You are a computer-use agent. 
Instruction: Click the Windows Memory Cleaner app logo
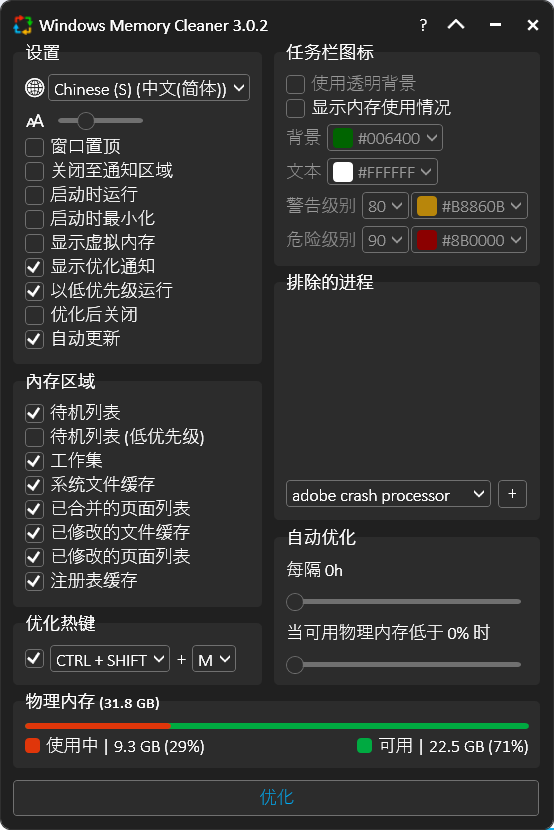(23, 25)
